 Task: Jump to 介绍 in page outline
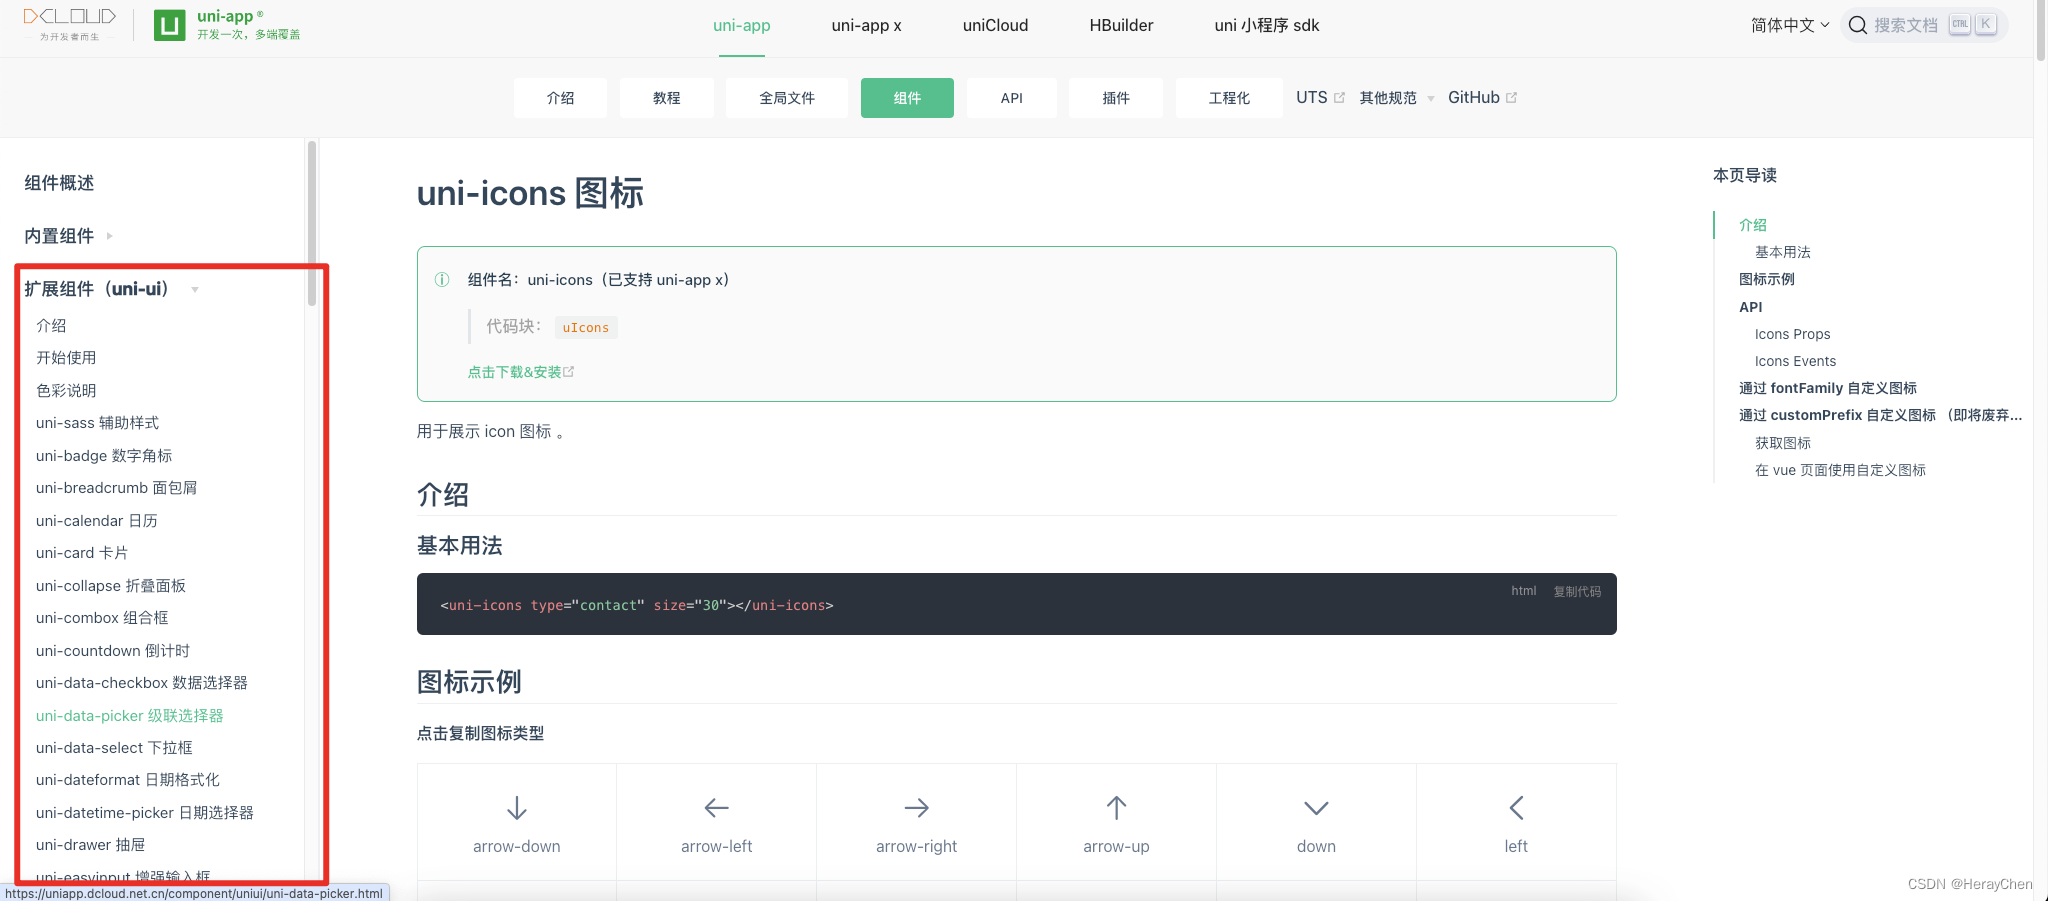point(1752,225)
